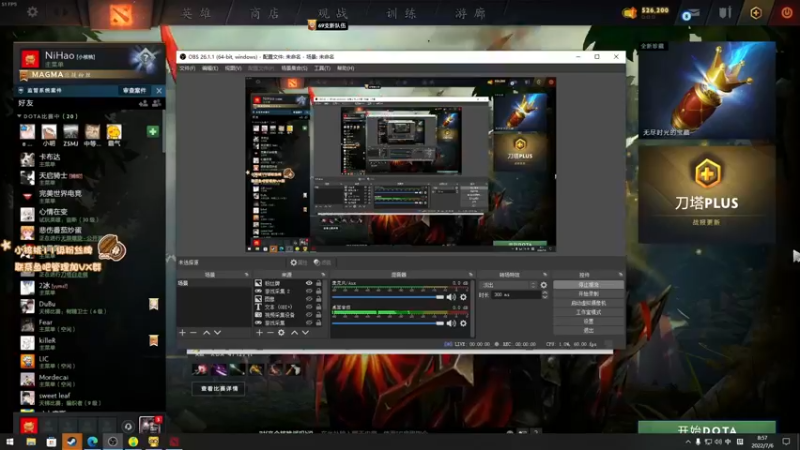Click 审查案件 button in friends panel
This screenshot has height=450, width=800.
tap(135, 90)
